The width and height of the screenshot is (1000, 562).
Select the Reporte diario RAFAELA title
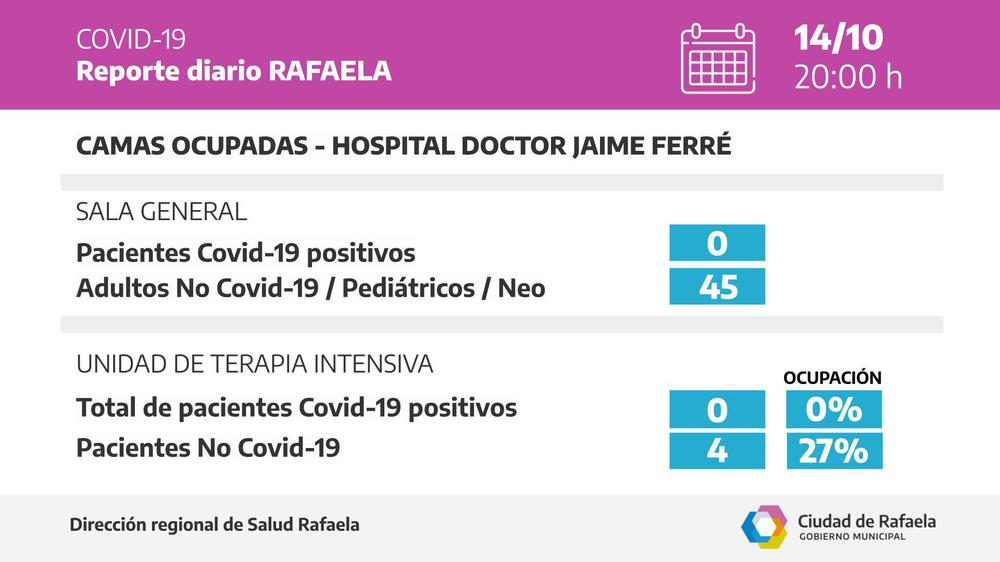click(234, 72)
